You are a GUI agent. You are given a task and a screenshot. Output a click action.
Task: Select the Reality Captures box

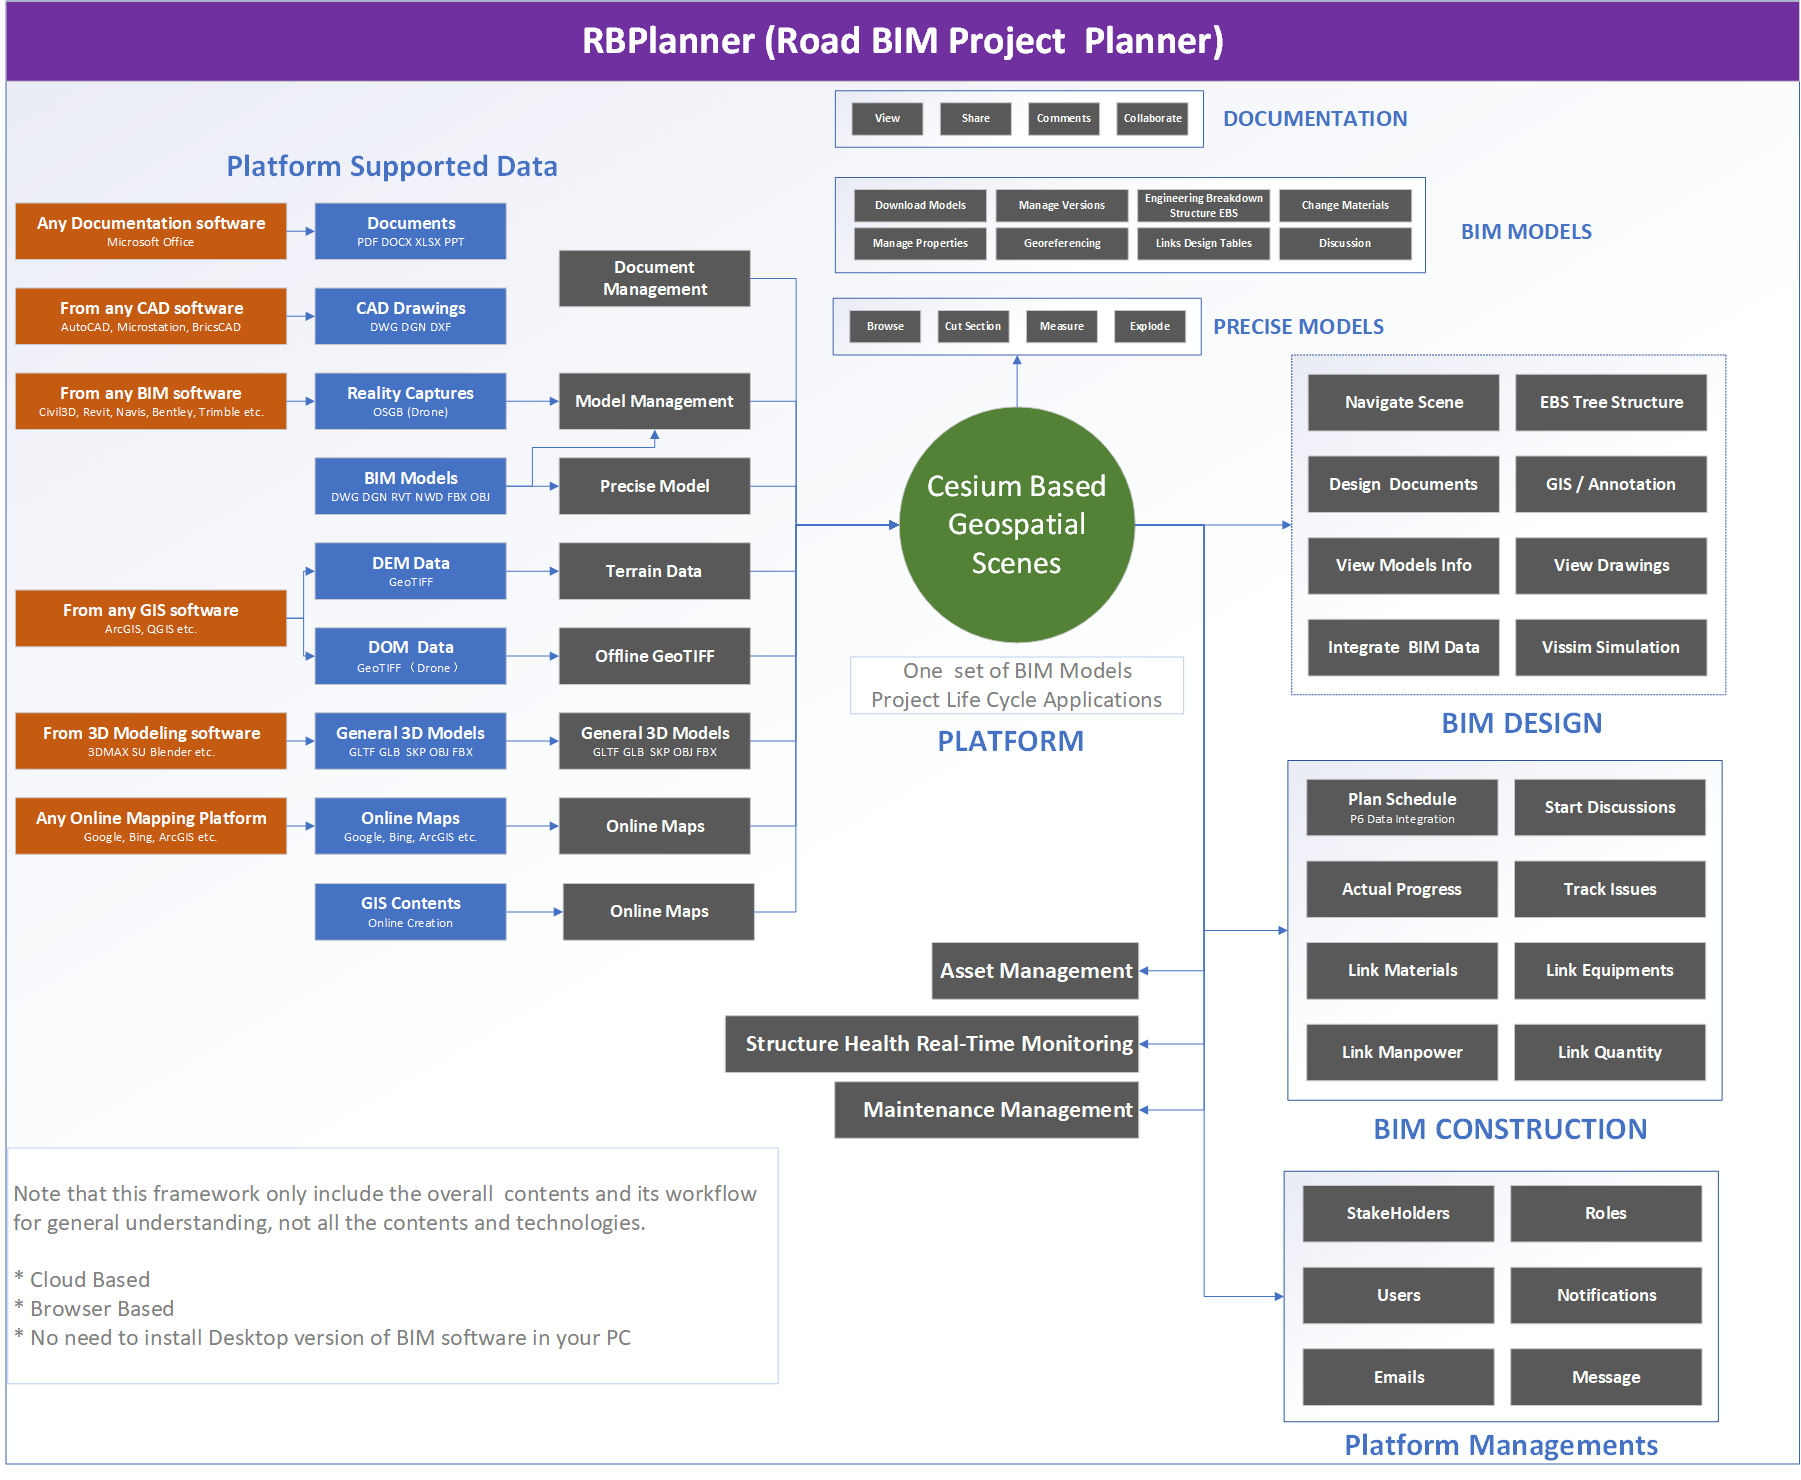pos(410,401)
